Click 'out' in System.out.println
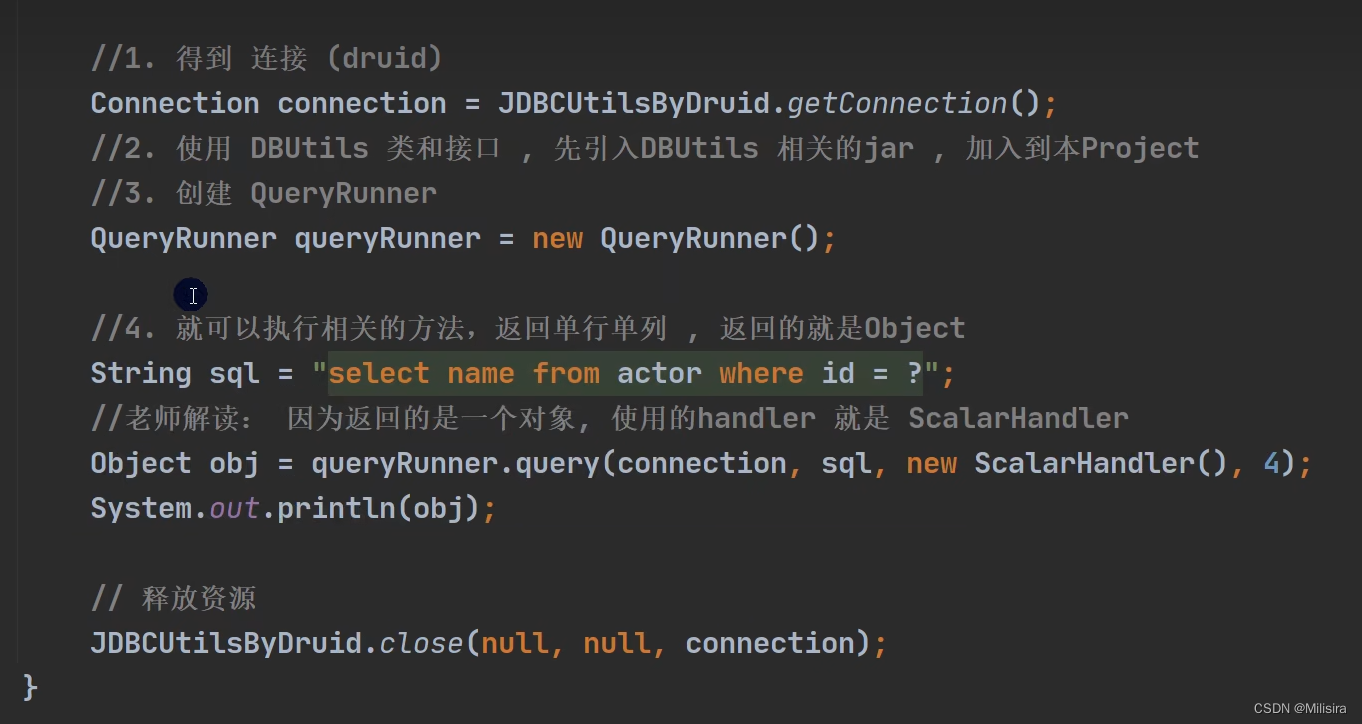Image resolution: width=1362 pixels, height=724 pixels. tap(234, 509)
